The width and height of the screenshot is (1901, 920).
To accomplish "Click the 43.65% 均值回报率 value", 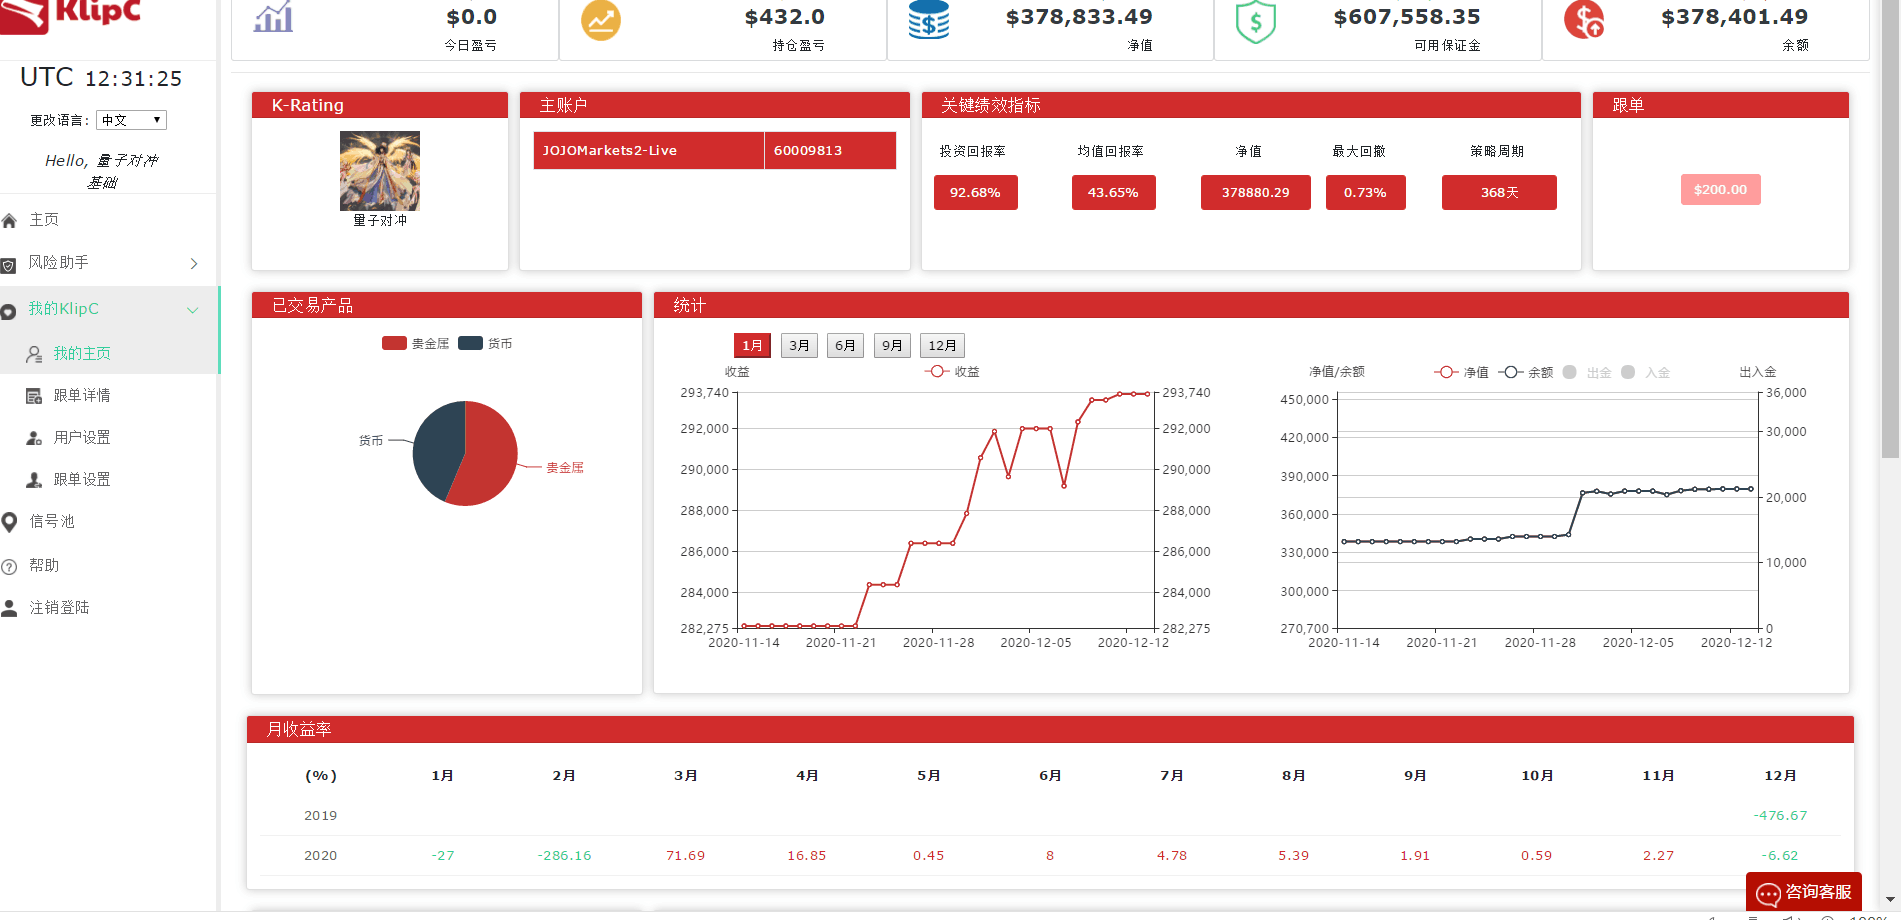I will tap(1113, 193).
